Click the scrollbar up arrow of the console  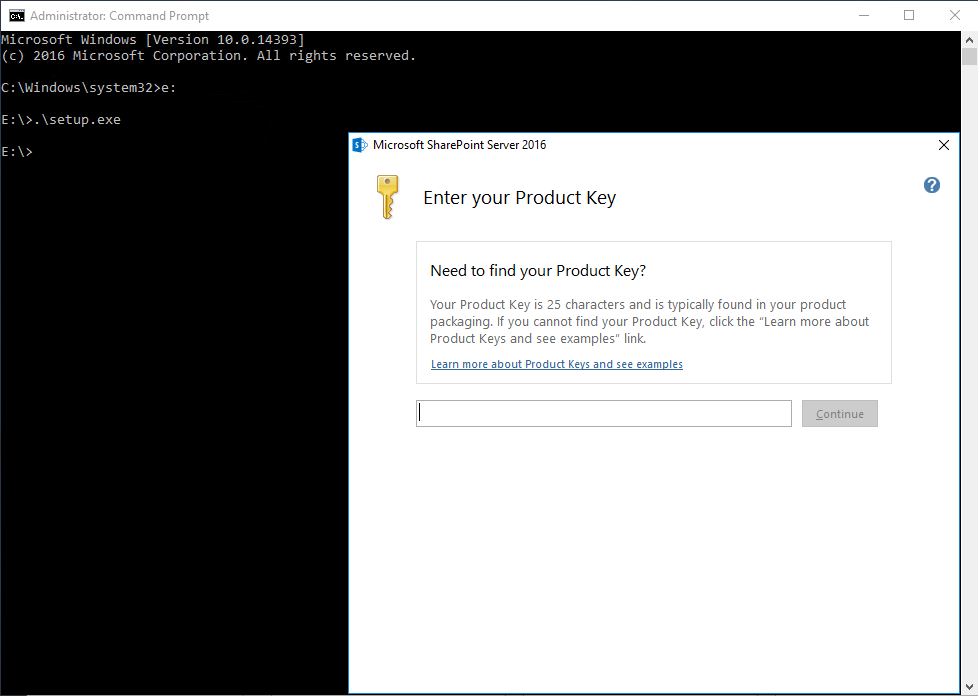click(x=967, y=40)
